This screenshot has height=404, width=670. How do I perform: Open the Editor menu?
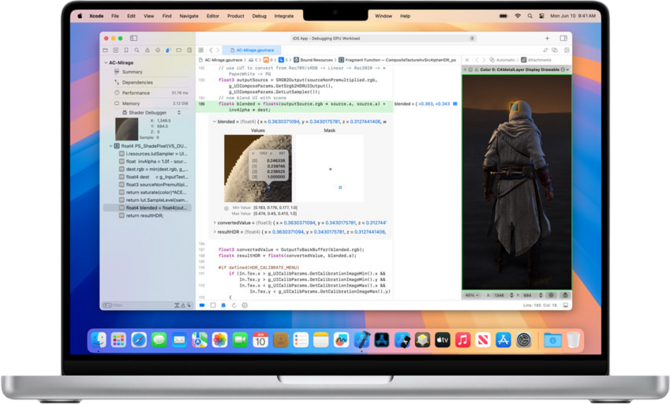213,16
